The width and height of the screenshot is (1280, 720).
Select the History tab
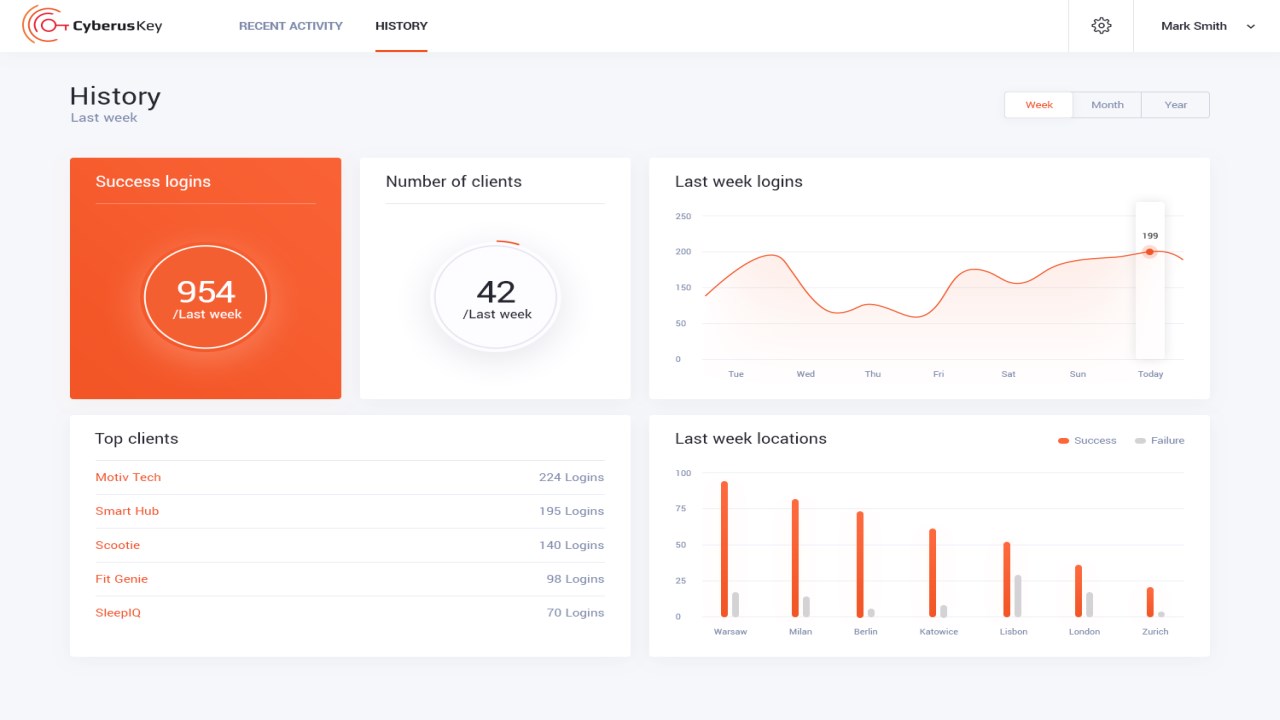pyautogui.click(x=400, y=26)
